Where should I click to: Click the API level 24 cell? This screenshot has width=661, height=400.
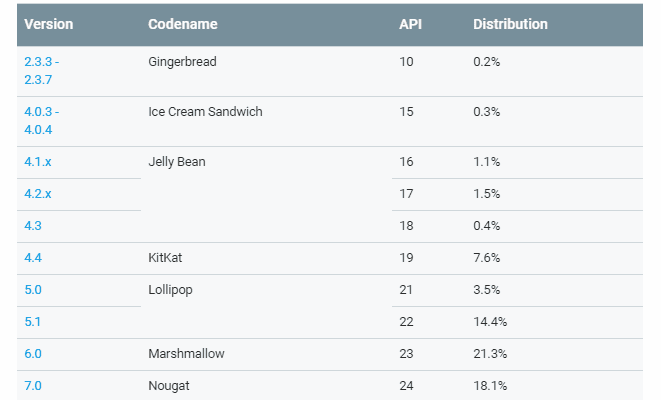pyautogui.click(x=406, y=386)
